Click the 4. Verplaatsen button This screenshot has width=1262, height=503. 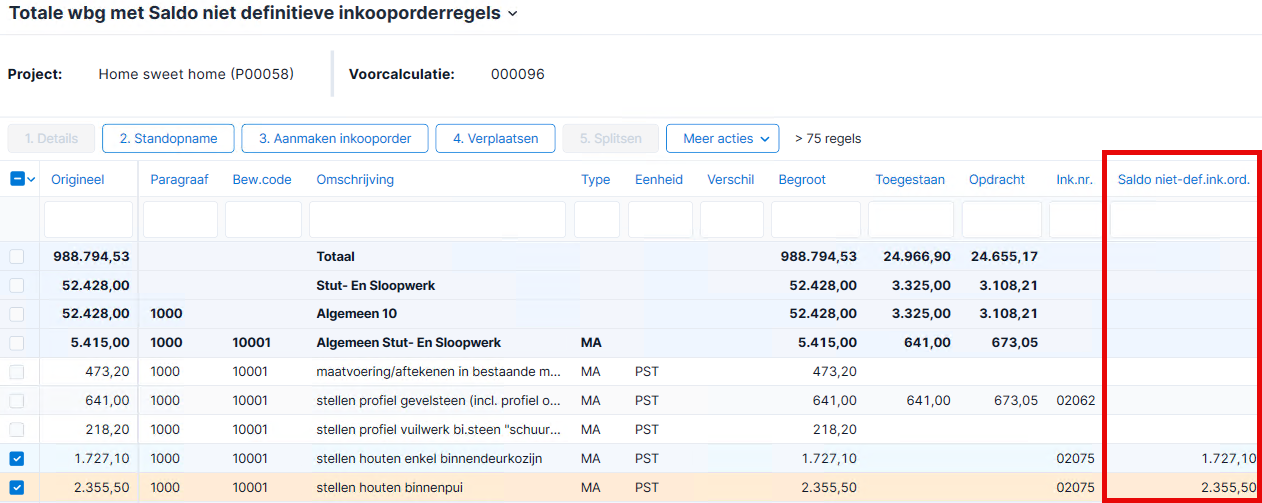[495, 139]
